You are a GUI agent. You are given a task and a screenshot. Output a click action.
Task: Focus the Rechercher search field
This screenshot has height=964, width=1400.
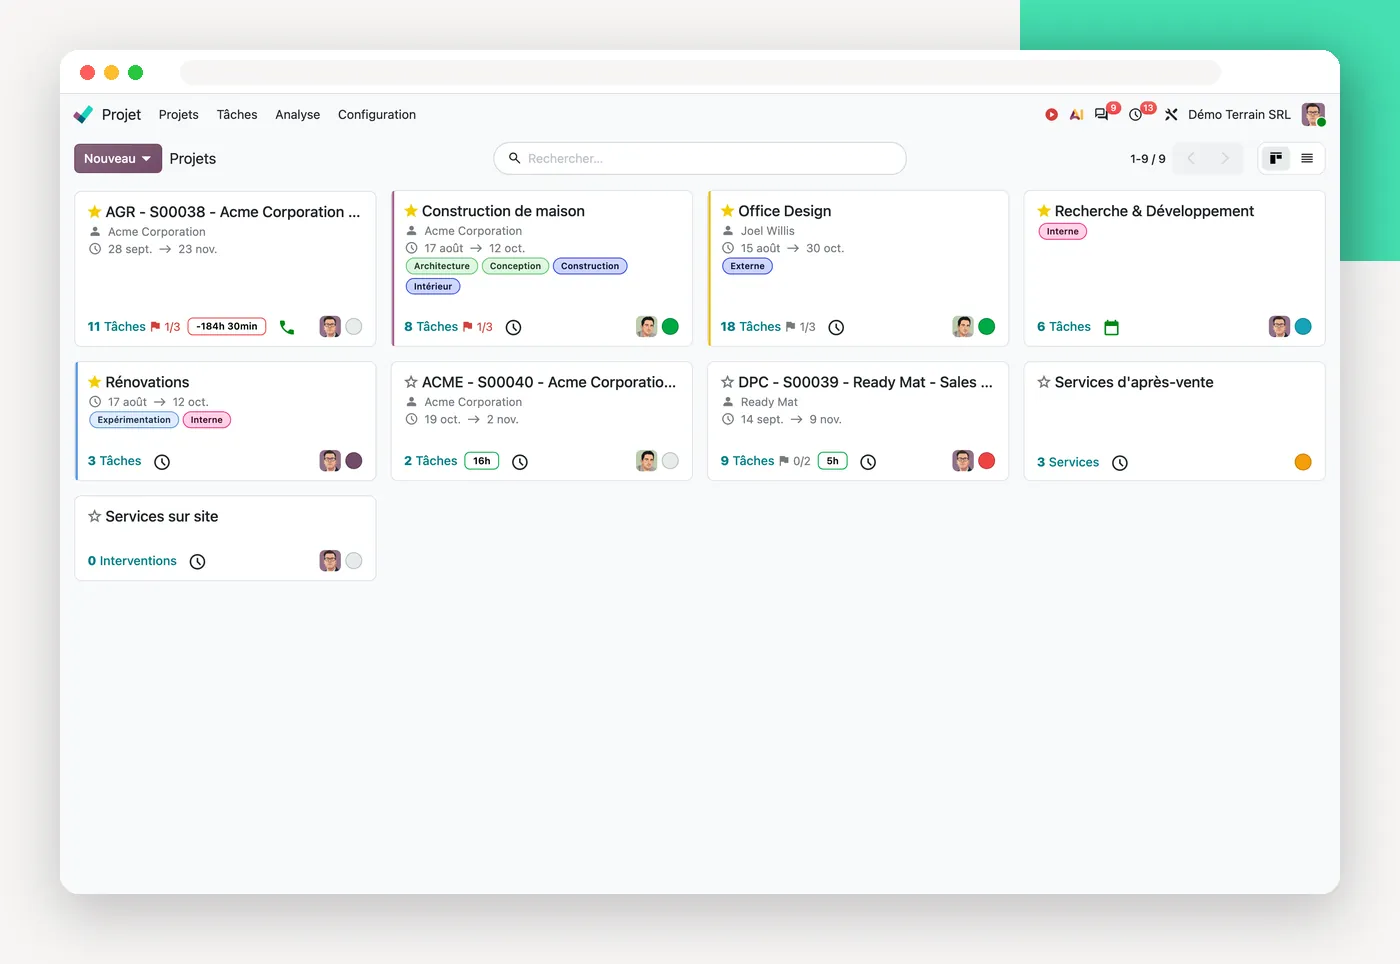click(700, 158)
